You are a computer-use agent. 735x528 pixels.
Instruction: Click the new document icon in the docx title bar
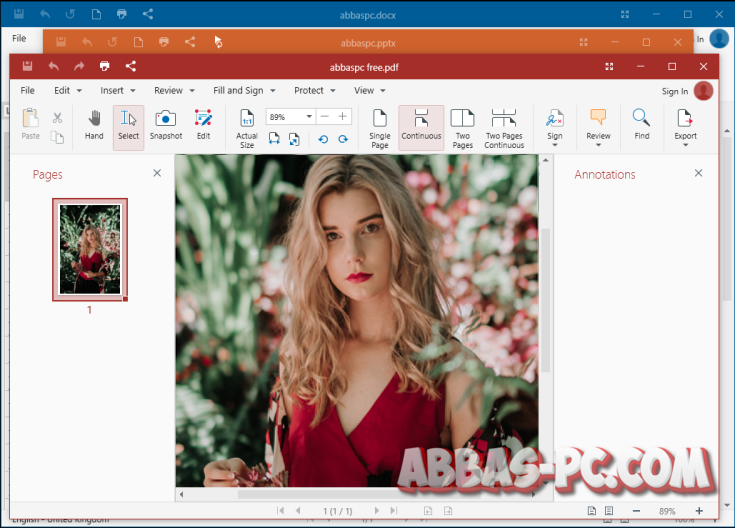coord(96,14)
